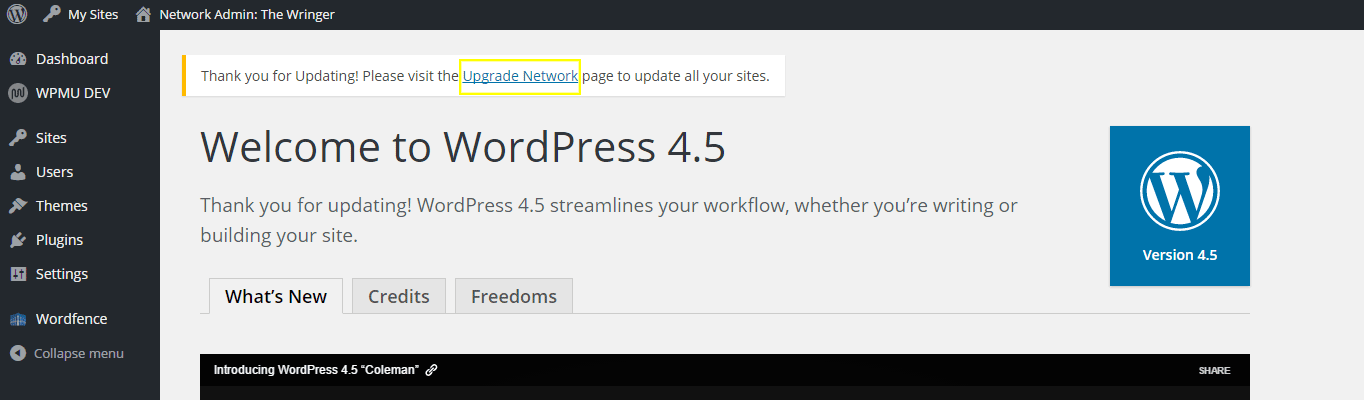This screenshot has height=400, width=1364.
Task: Click the Themes brush icon
Action: tap(18, 206)
